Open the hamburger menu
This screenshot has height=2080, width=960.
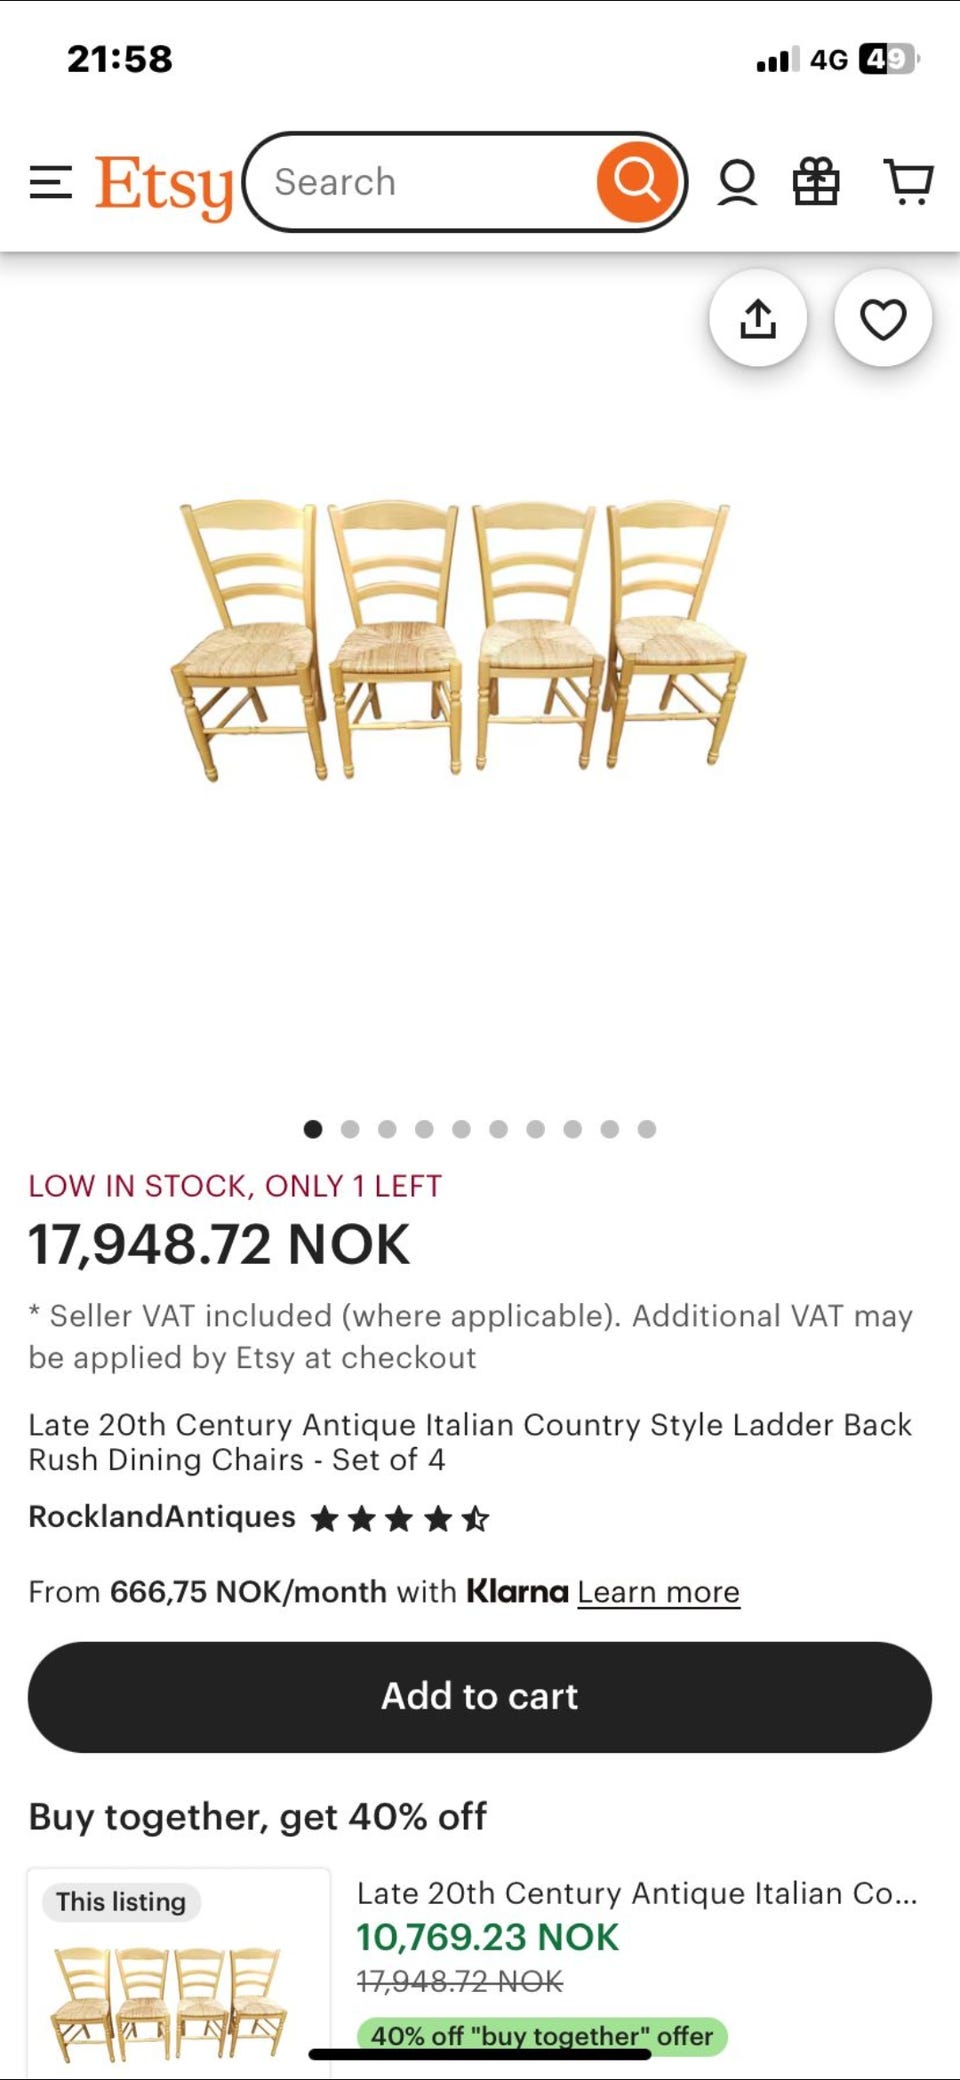click(51, 183)
